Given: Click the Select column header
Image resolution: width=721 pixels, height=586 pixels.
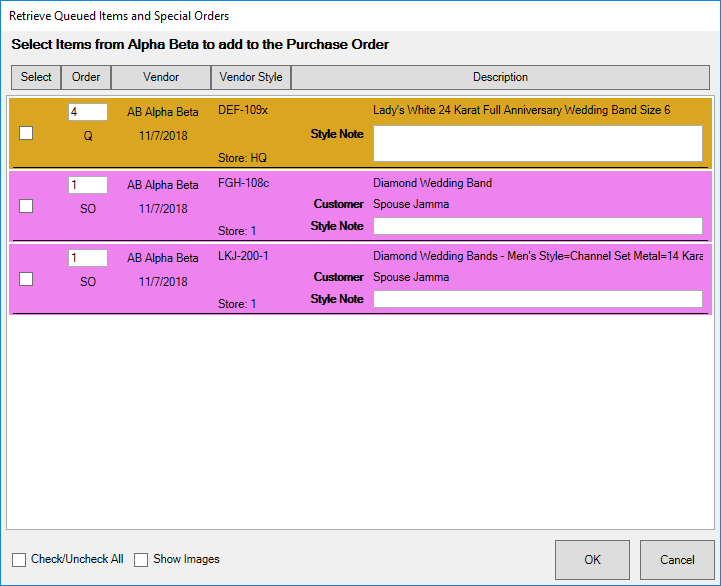Looking at the screenshot, I should pyautogui.click(x=36, y=77).
